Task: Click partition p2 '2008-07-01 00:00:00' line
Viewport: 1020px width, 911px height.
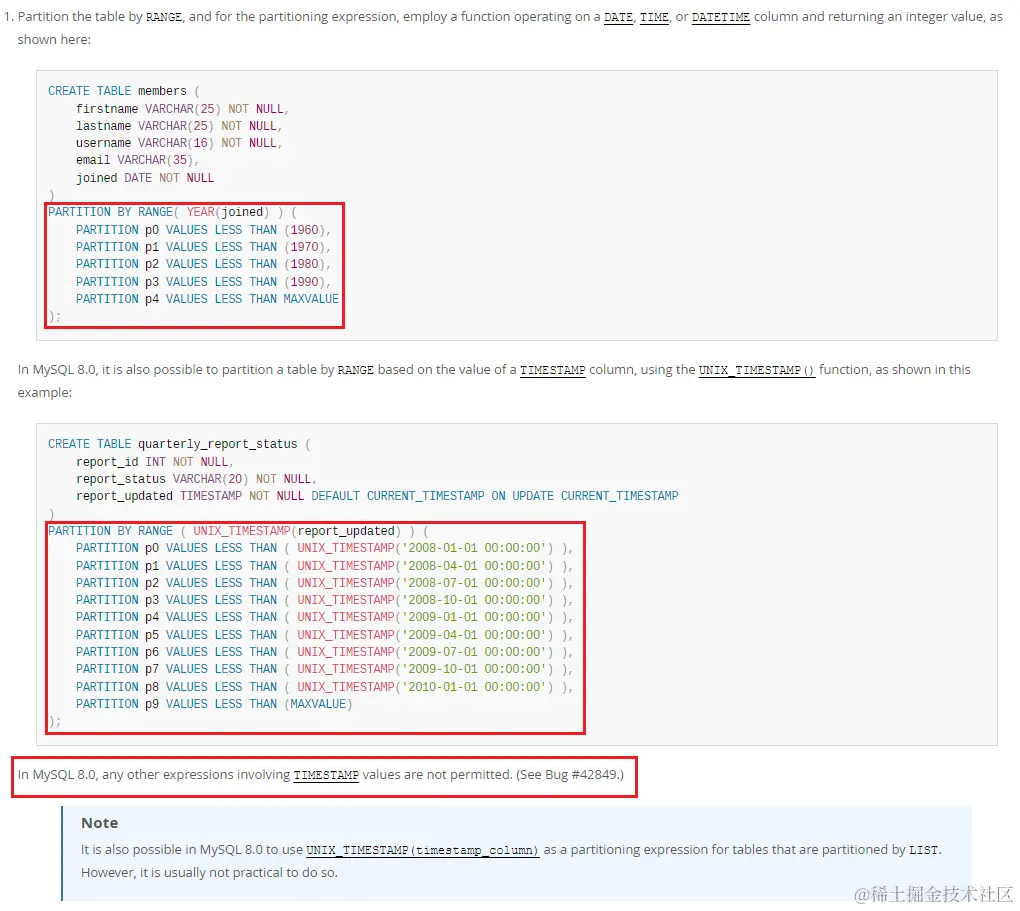Action: pos(324,583)
